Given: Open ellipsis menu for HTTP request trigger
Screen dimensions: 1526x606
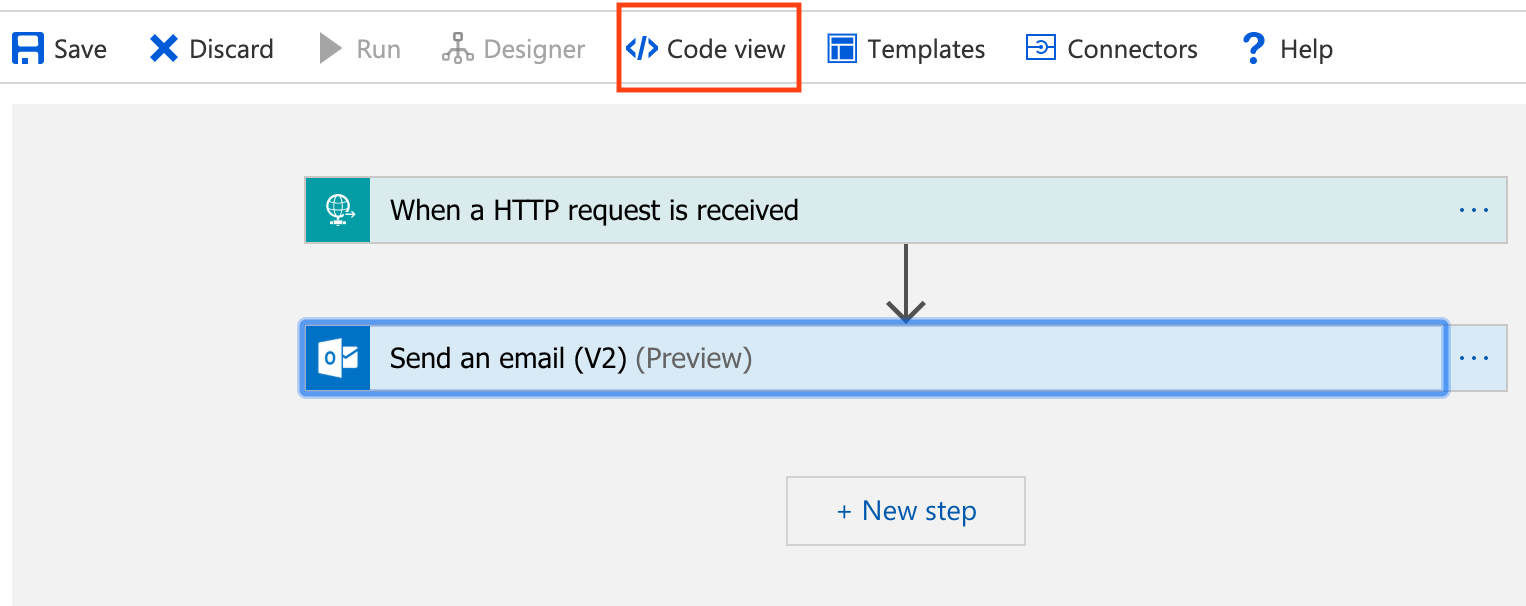Looking at the screenshot, I should [1474, 210].
